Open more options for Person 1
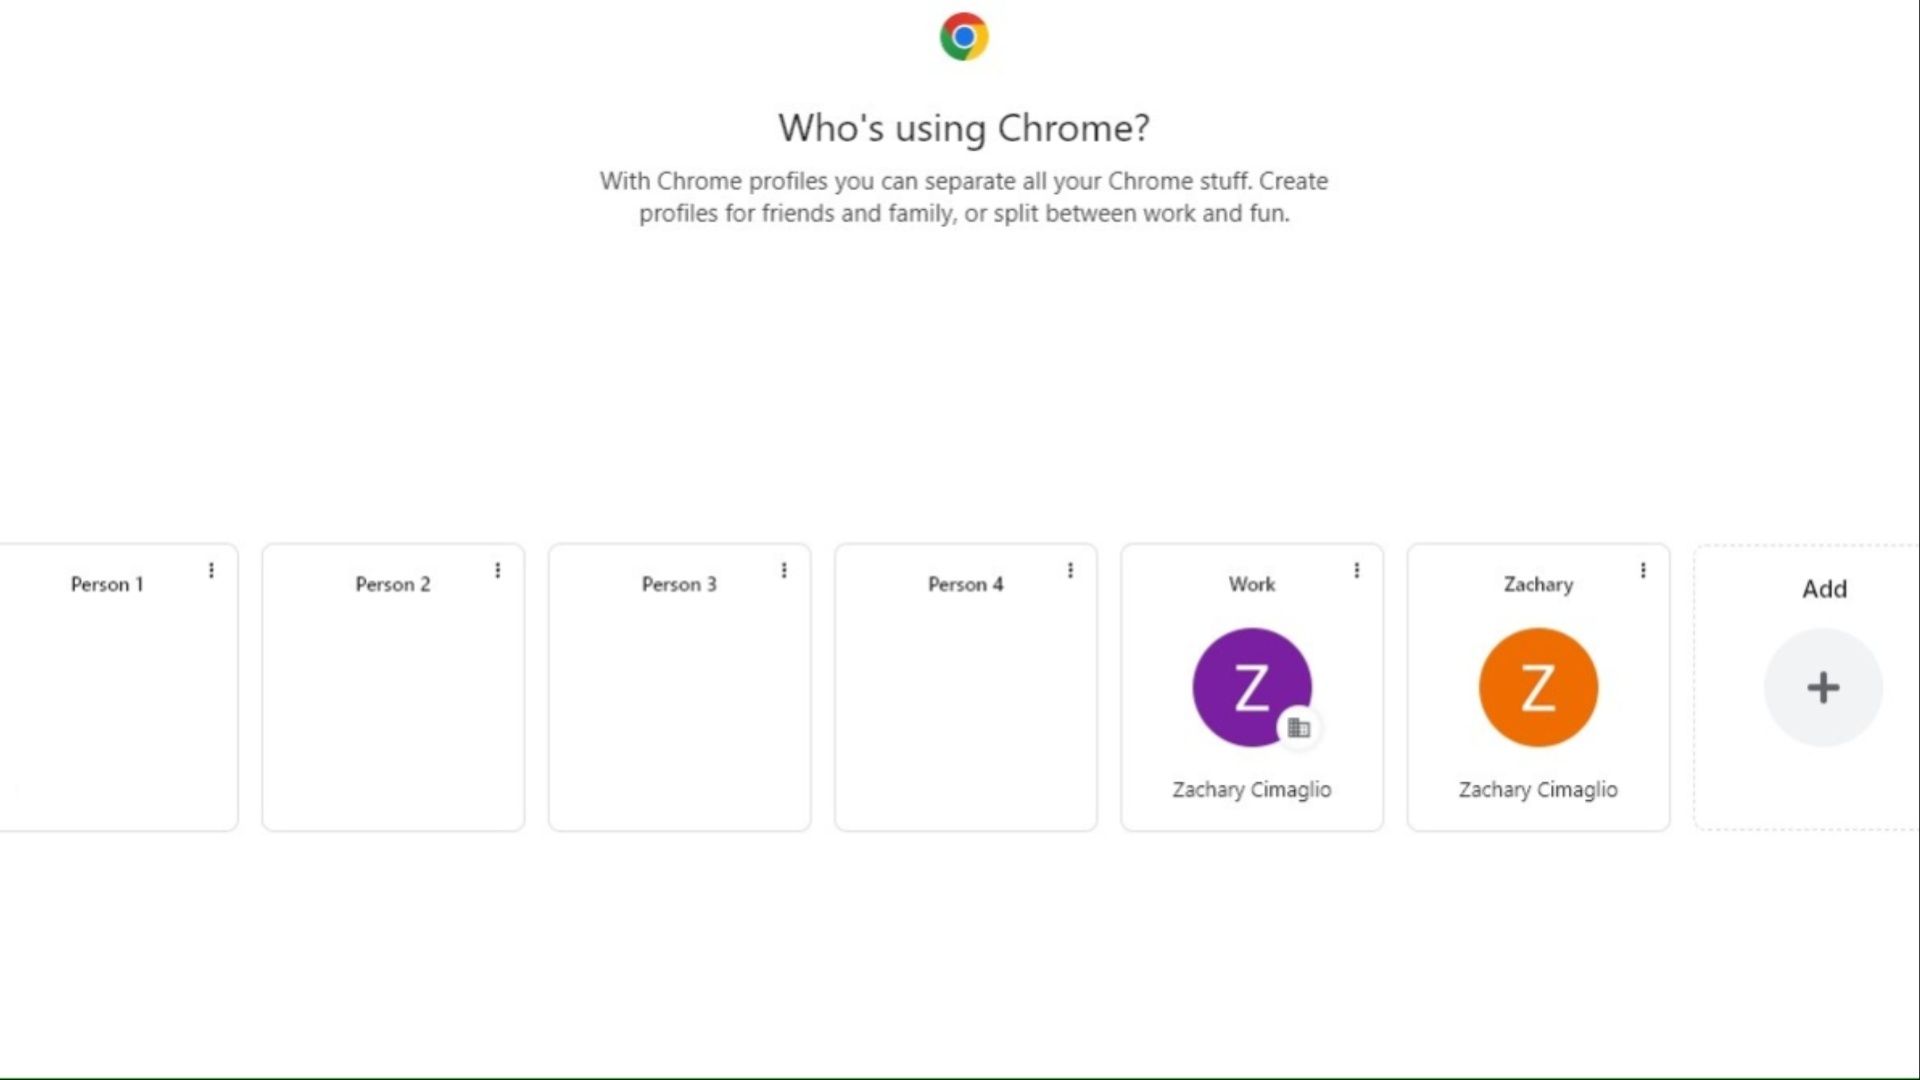1920x1080 pixels. [x=211, y=570]
